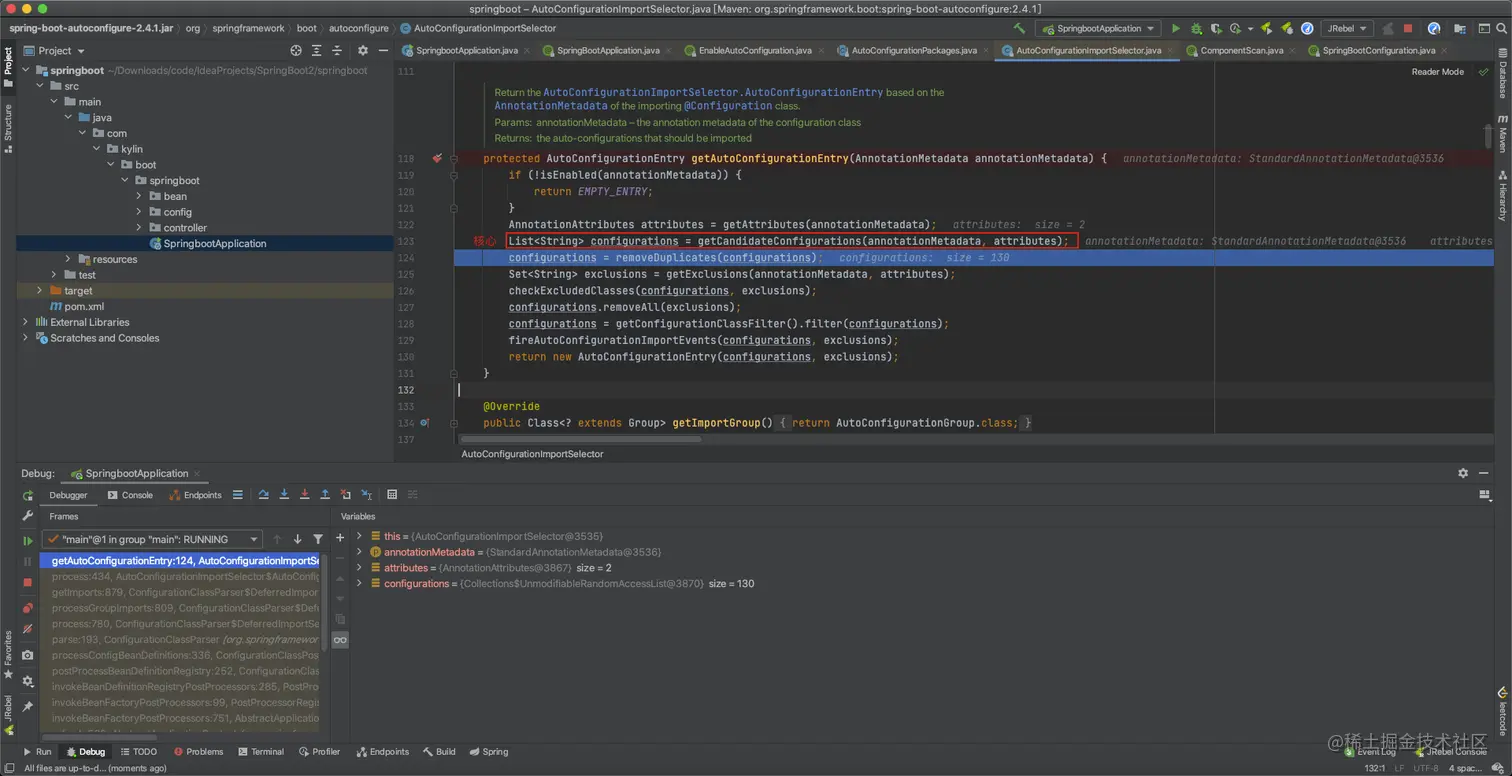Click Step Into in the debugger toolbar
This screenshot has width=1512, height=776.
(x=284, y=494)
